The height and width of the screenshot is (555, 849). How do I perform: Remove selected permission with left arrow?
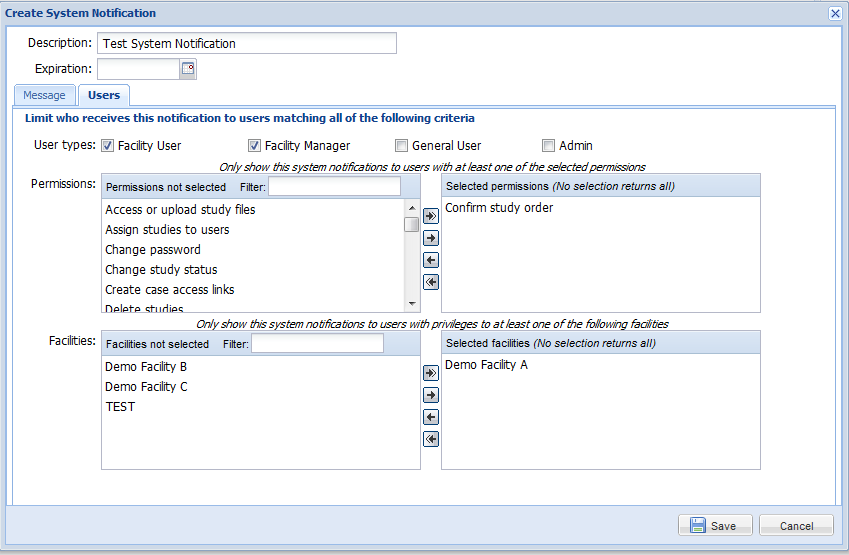pyautogui.click(x=430, y=260)
